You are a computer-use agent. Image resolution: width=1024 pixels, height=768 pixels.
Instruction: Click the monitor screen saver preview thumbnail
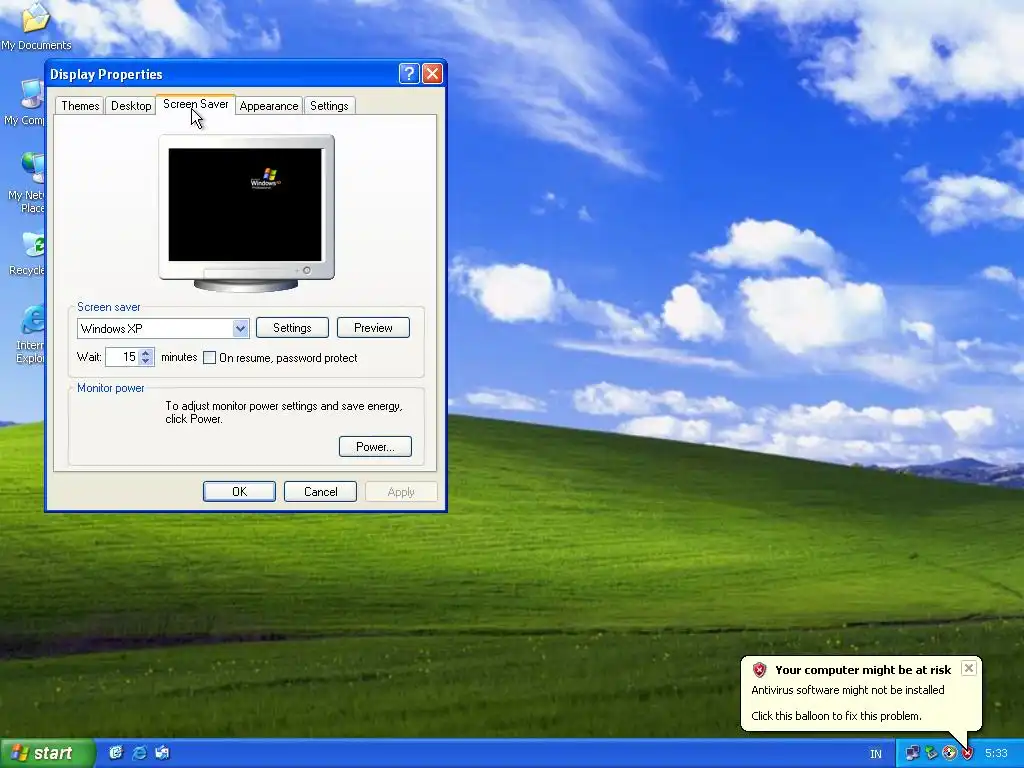point(246,204)
